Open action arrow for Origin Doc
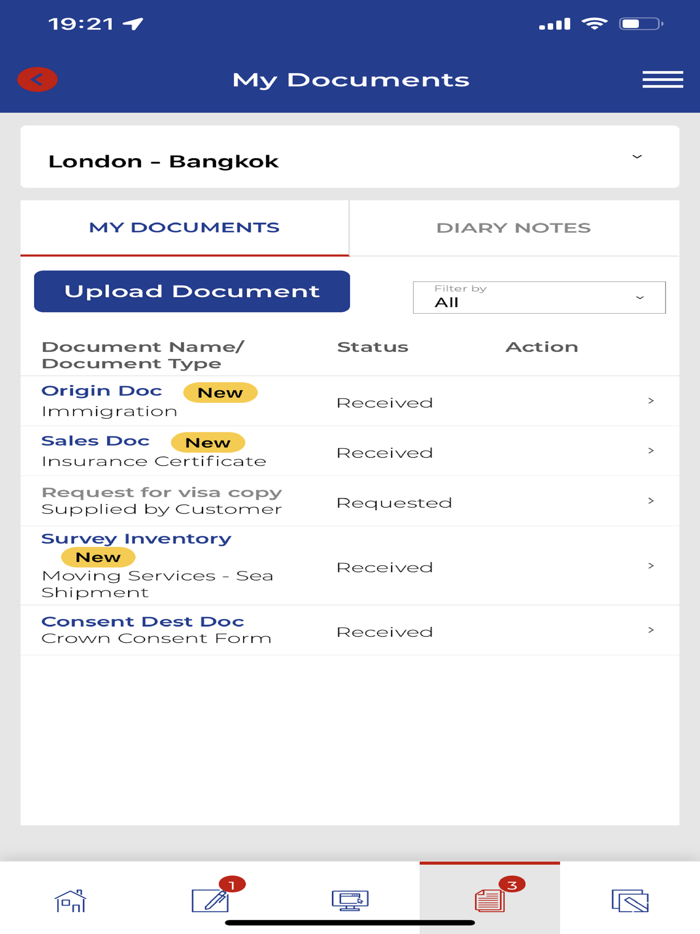Screen dimensions: 700x934 pos(651,401)
